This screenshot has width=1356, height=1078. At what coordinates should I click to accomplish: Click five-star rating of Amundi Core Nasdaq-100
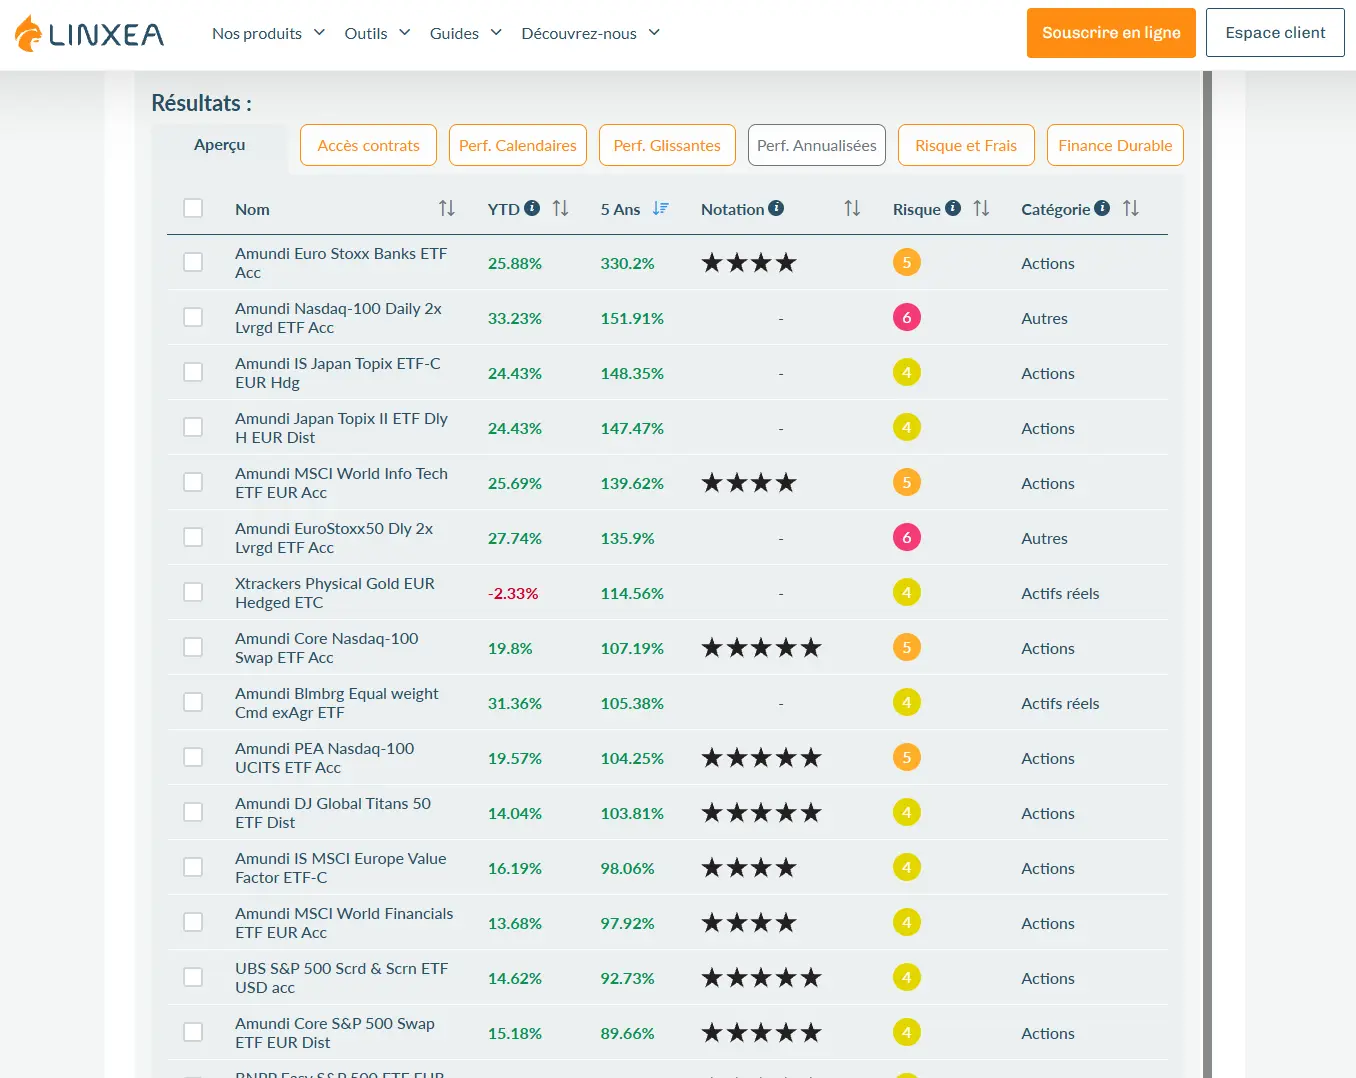(761, 648)
